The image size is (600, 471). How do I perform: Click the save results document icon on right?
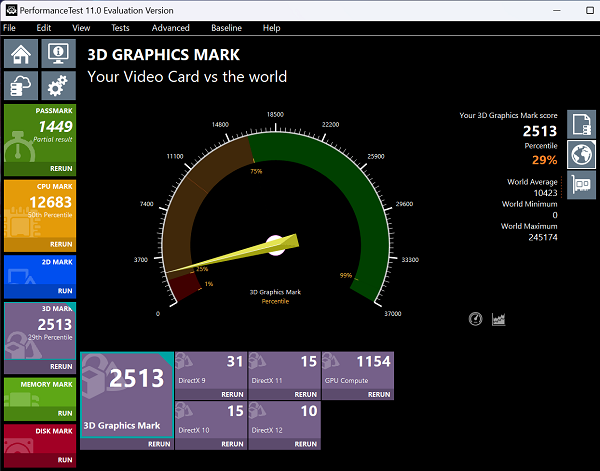581,124
